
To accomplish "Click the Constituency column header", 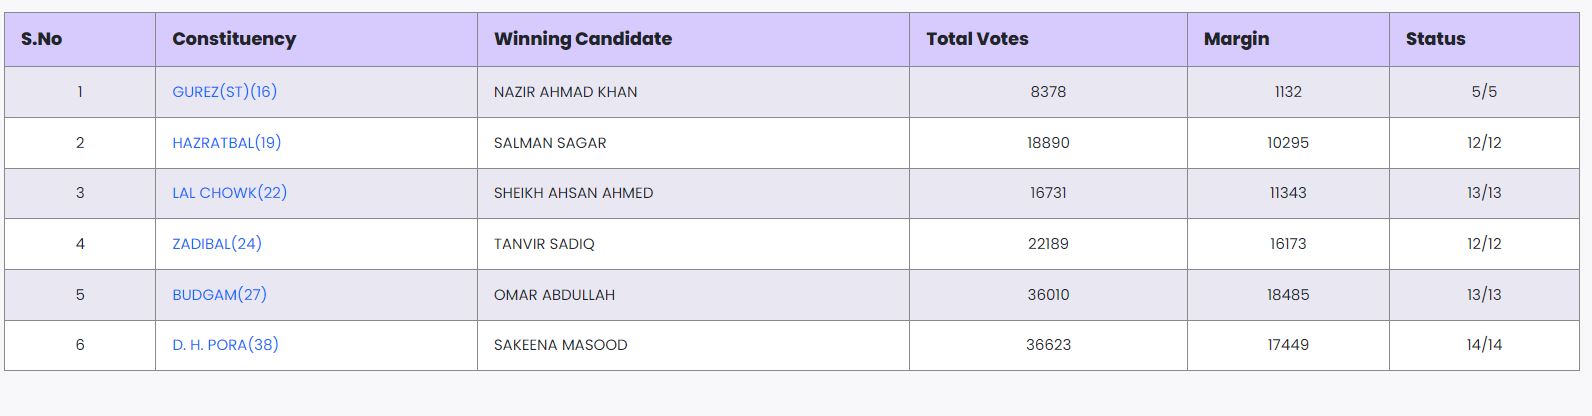I will (234, 39).
